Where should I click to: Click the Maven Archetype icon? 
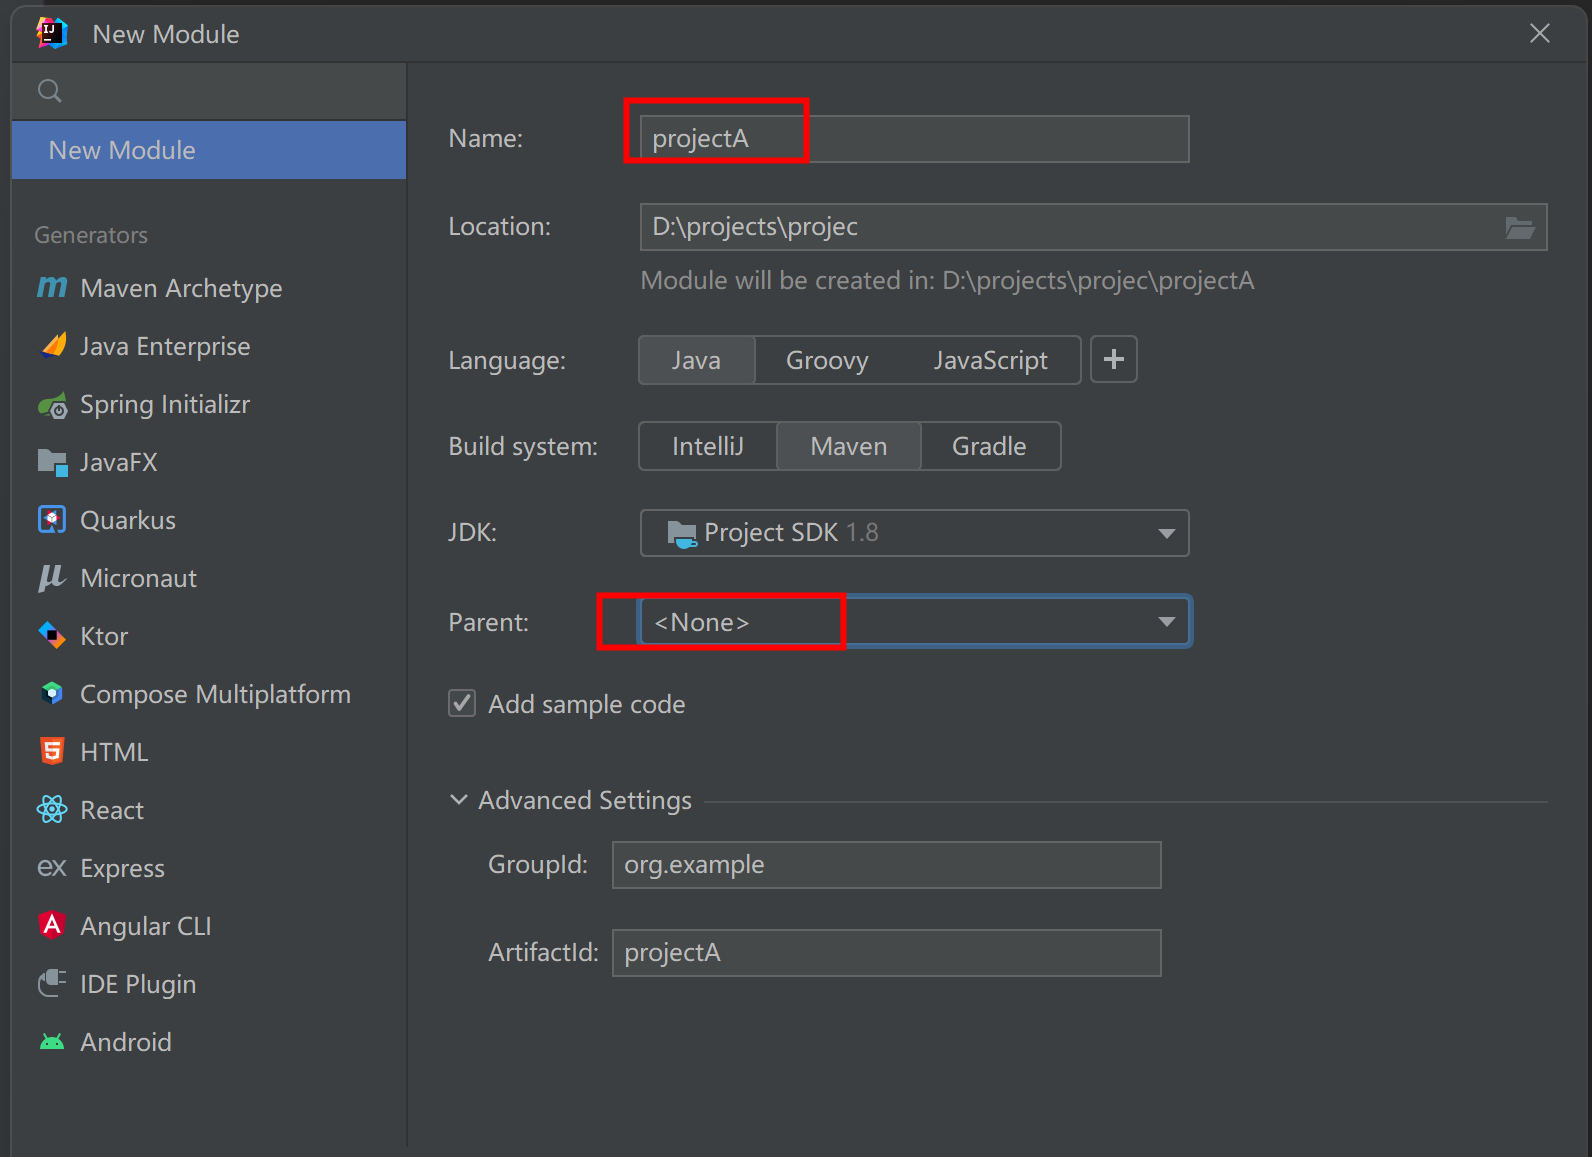tap(52, 288)
